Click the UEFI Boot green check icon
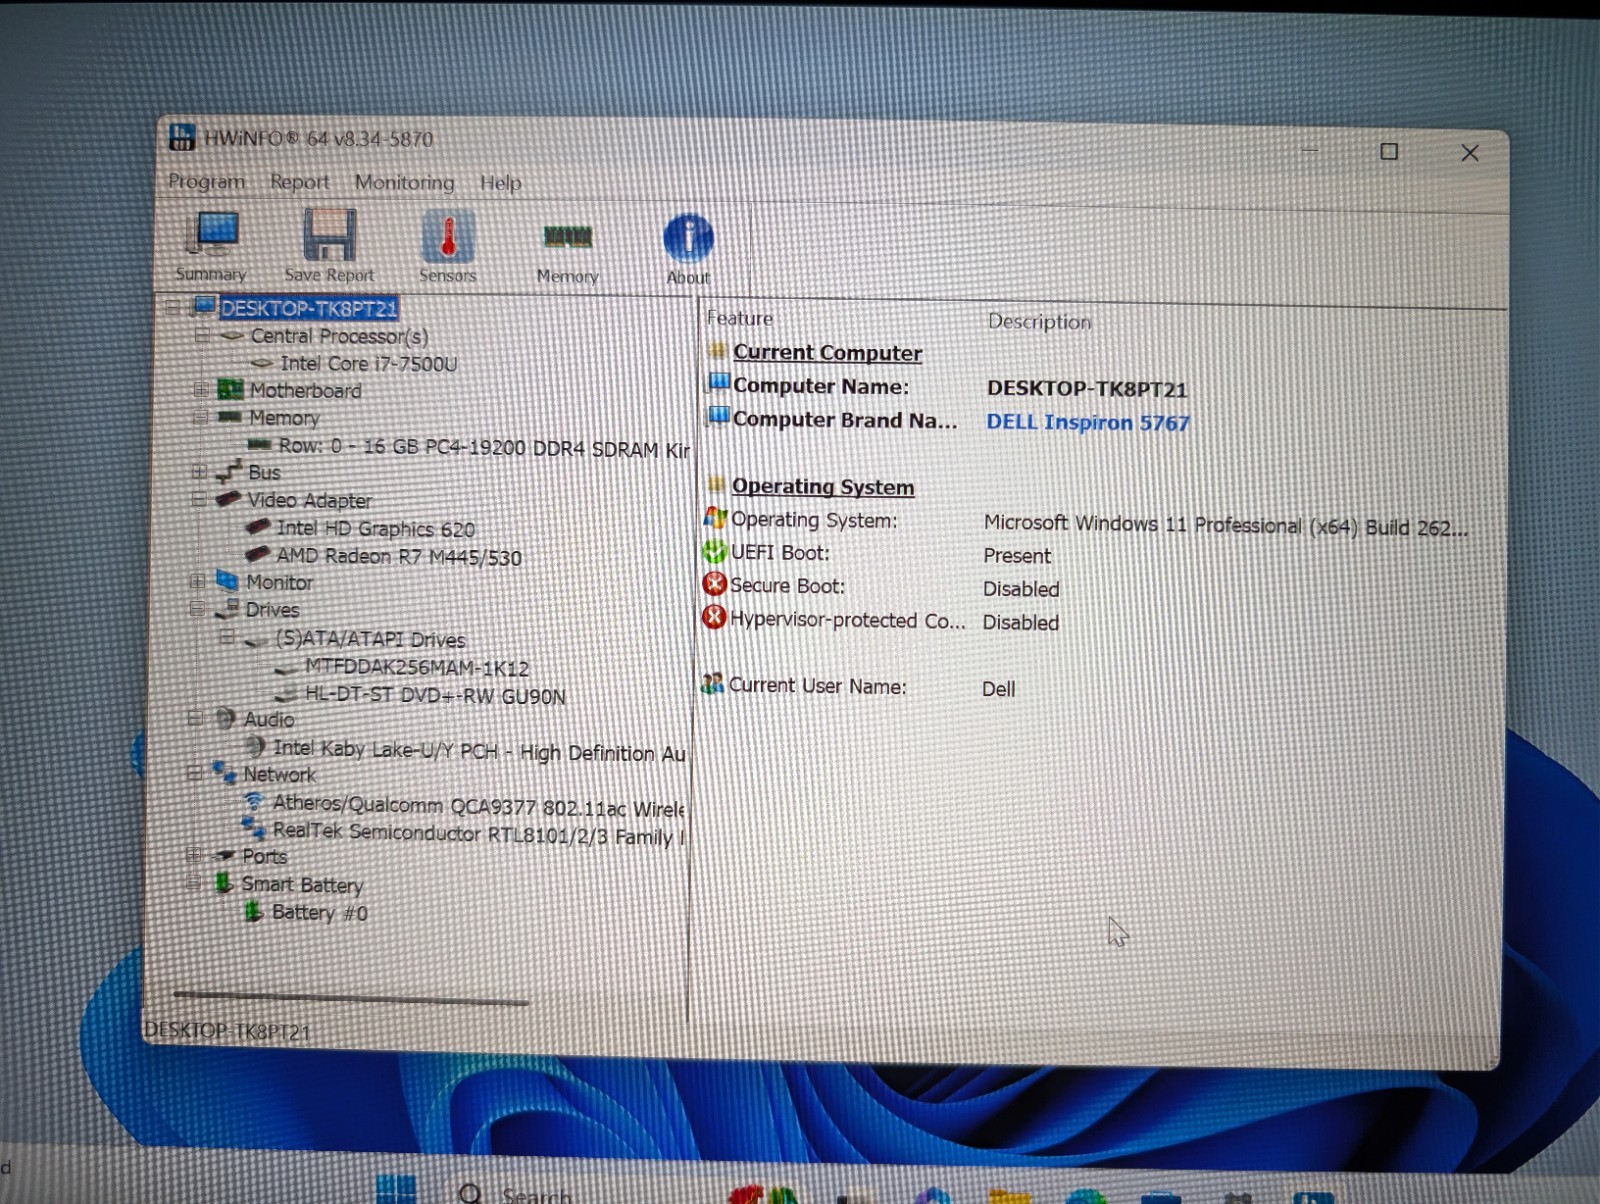Viewport: 1600px width, 1204px height. [x=714, y=551]
